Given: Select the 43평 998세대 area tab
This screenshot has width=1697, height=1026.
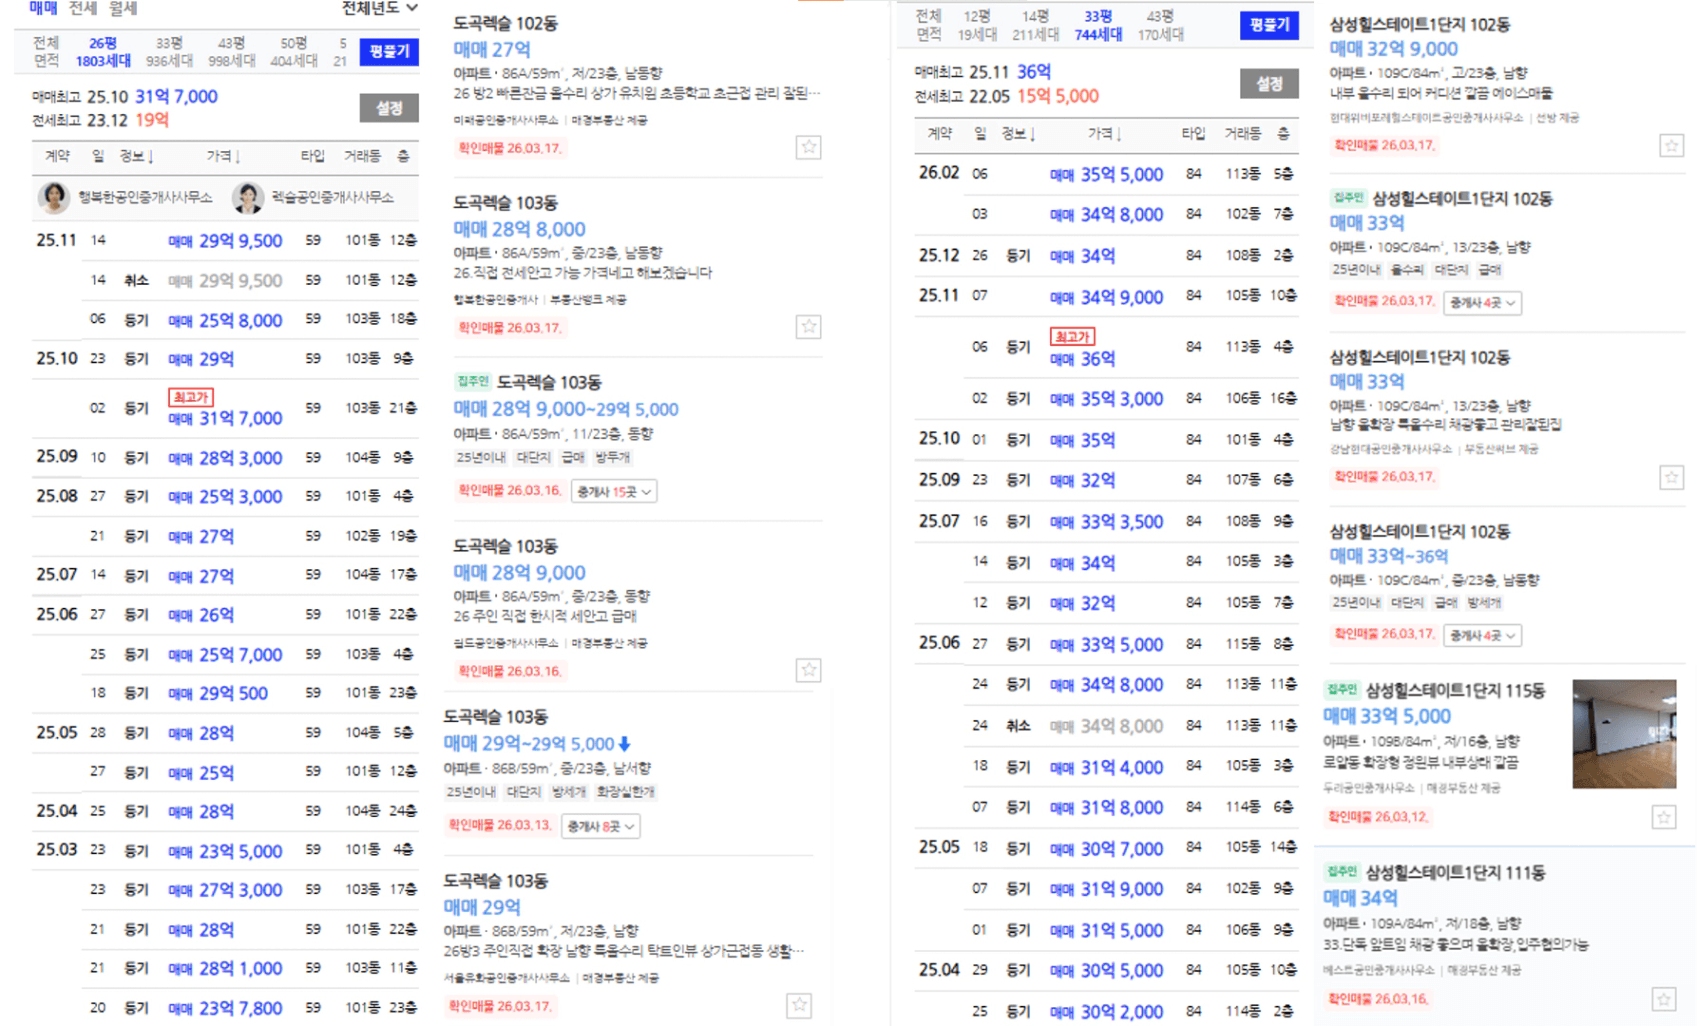Looking at the screenshot, I should click(x=231, y=52).
